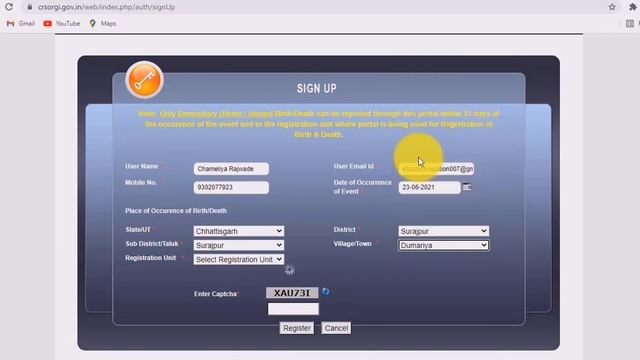Click the 'Place of Occurence of Birth/Death' label
The image size is (640, 360).
[x=176, y=211]
